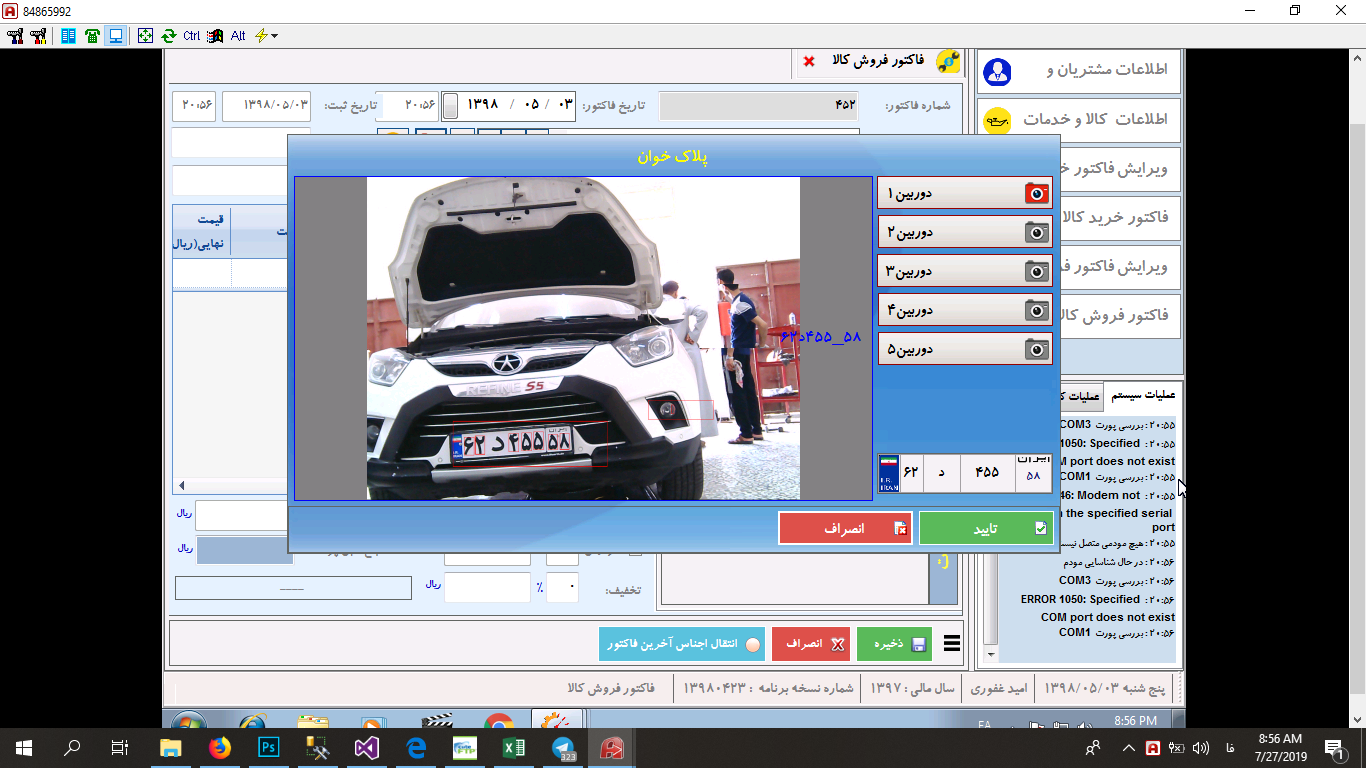The width and height of the screenshot is (1366, 768).
Task: Confirm the plate with the green تایید button
Action: (x=986, y=528)
